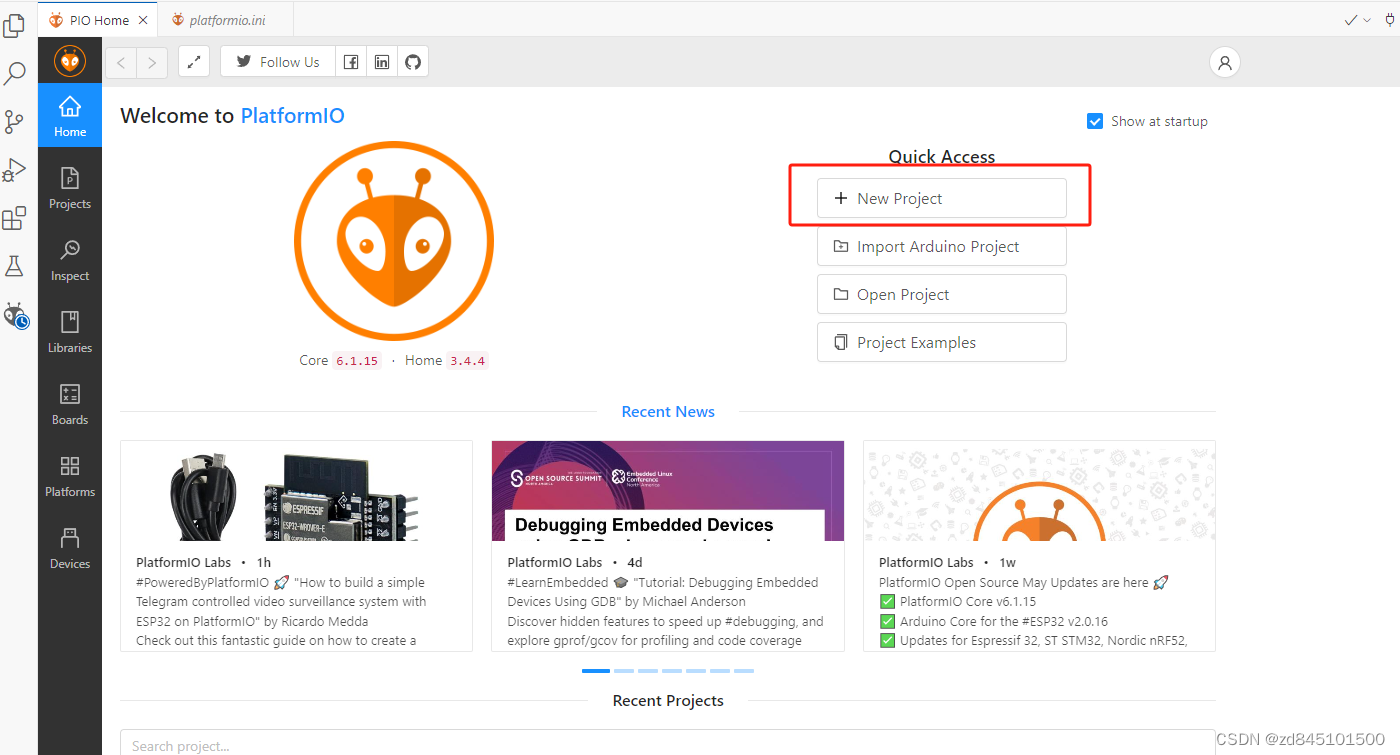Click the expand fullscreen arrows button
The width and height of the screenshot is (1400, 755).
coord(194,62)
